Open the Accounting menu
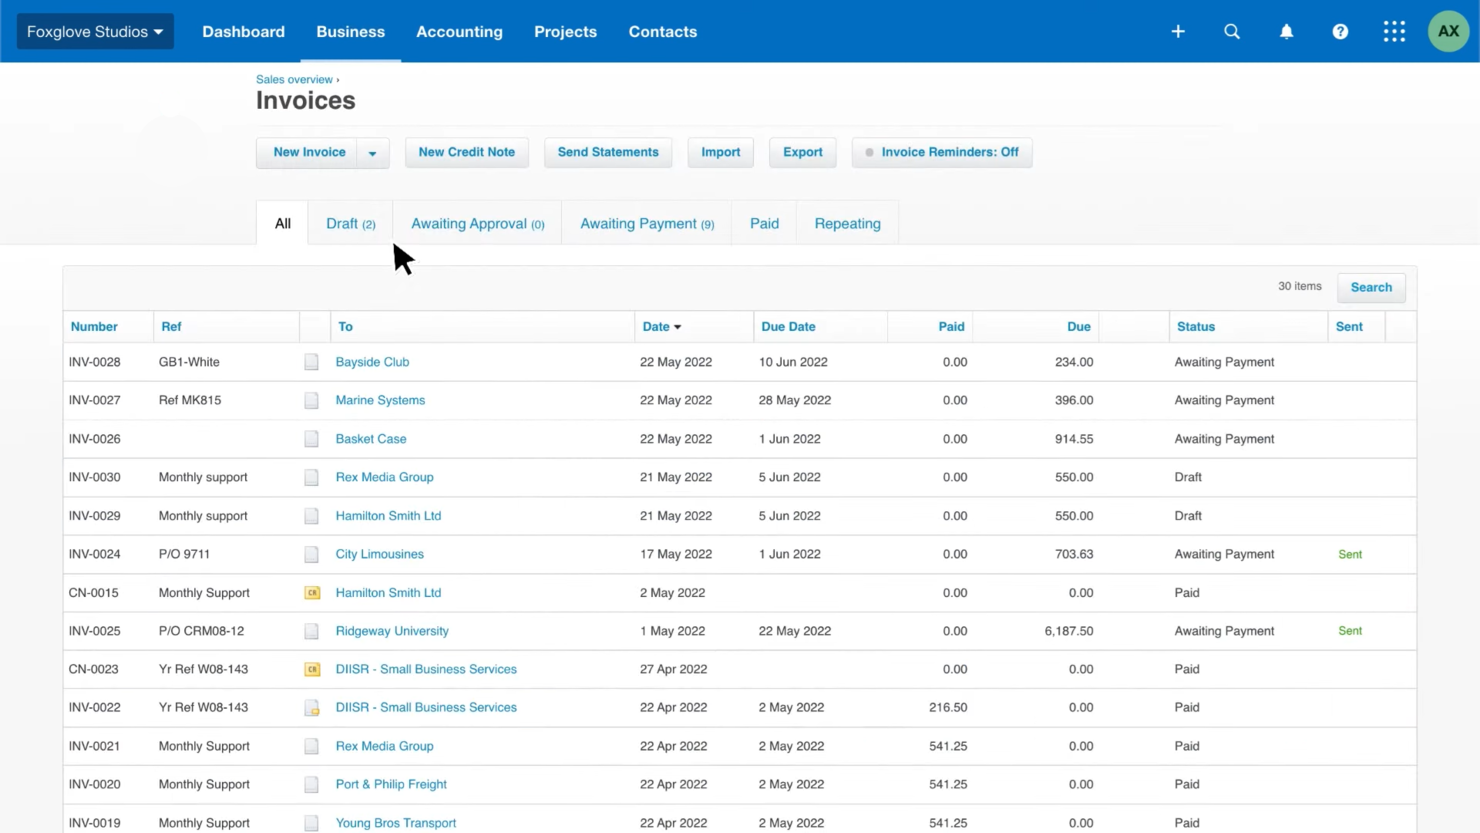 coord(459,31)
